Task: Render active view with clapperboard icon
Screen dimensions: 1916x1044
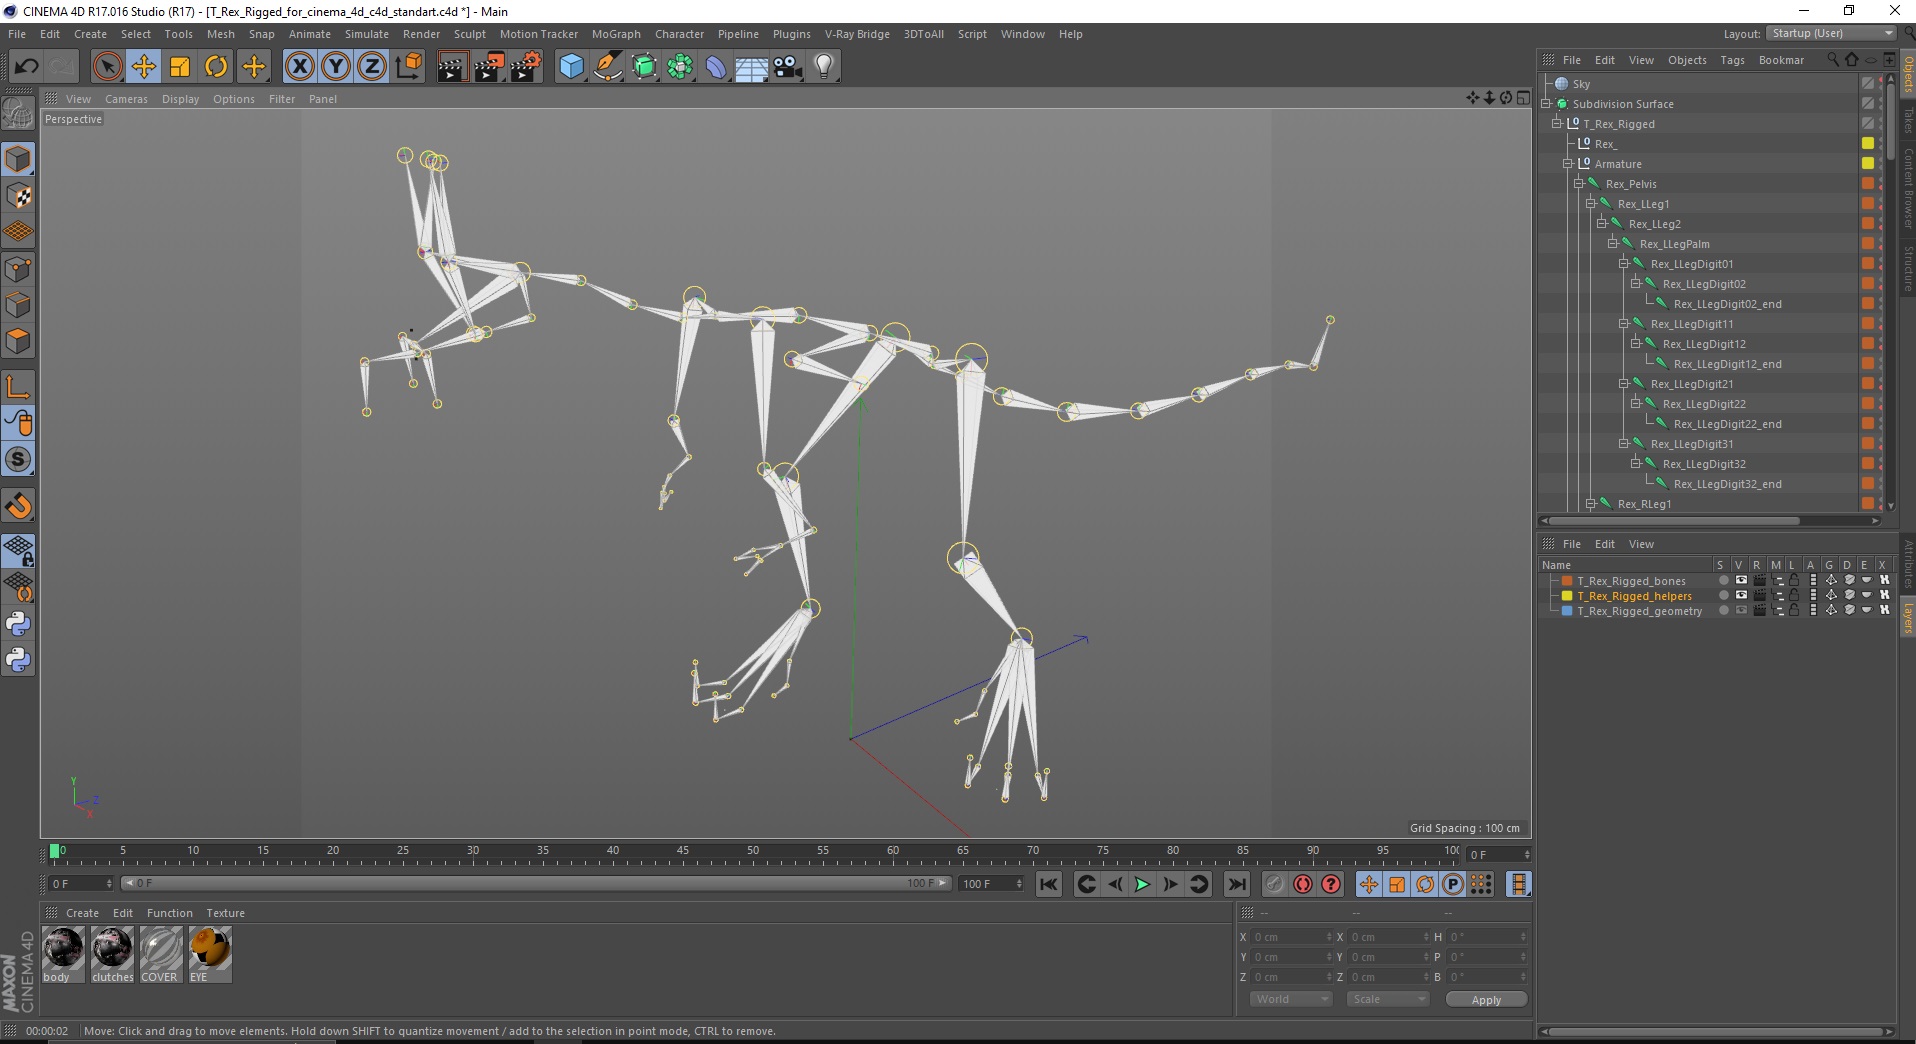Action: tap(452, 67)
